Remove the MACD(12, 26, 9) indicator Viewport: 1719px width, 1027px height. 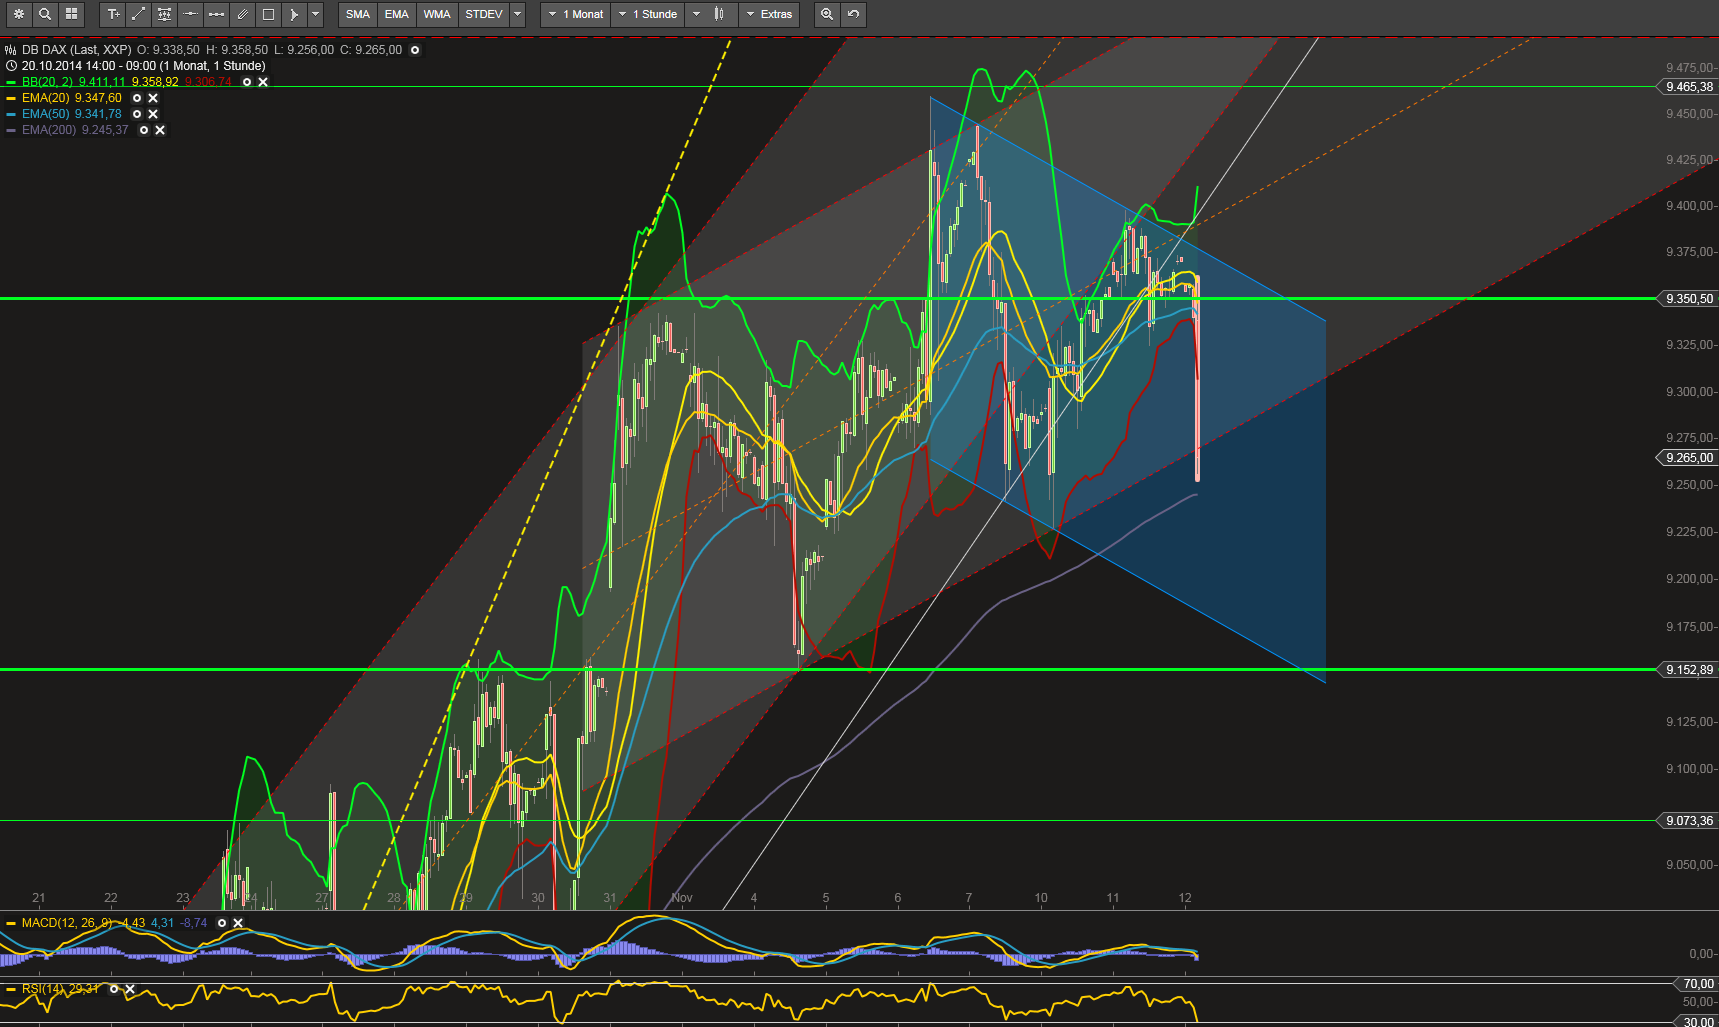pos(237,923)
